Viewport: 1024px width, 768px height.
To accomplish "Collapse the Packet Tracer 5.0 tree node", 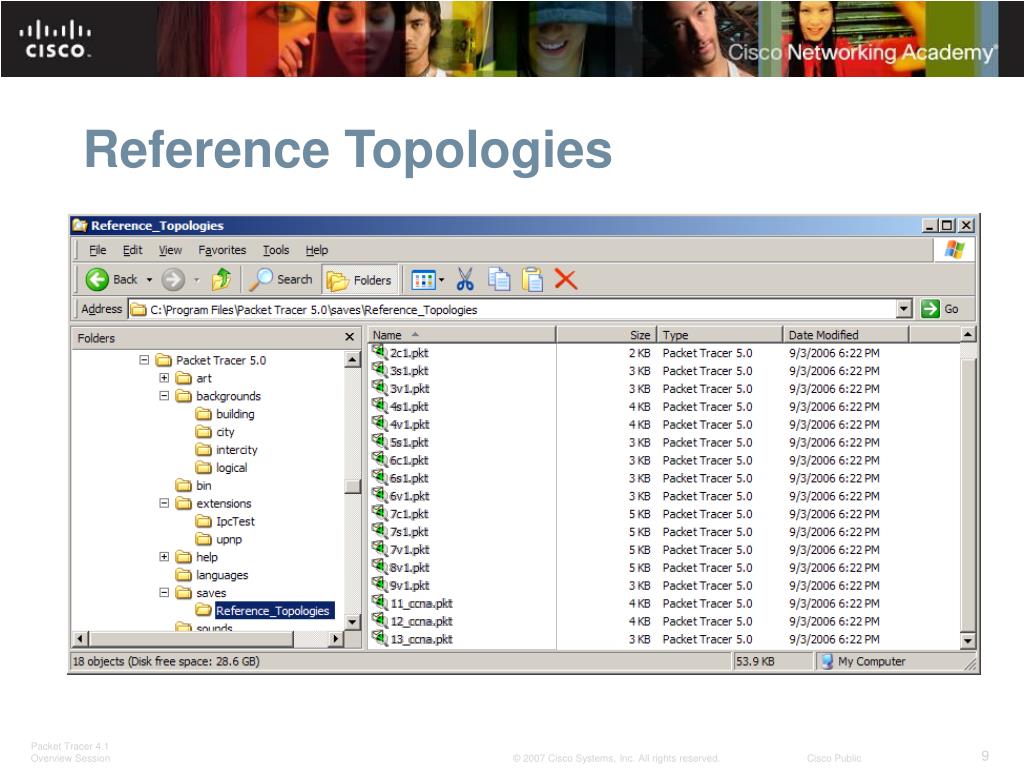I will [x=144, y=360].
